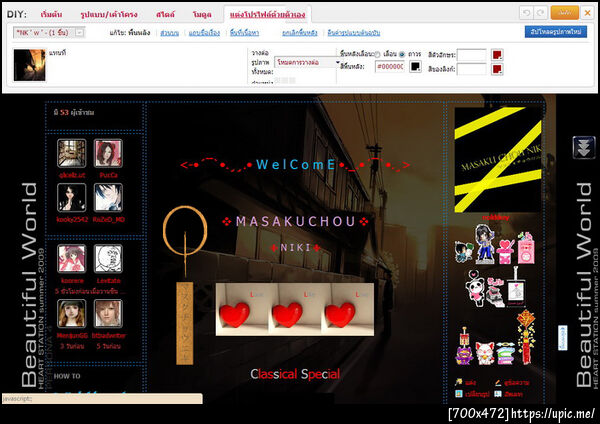Open the top-left room photo avatar
600x424 pixels.
pos(72,153)
